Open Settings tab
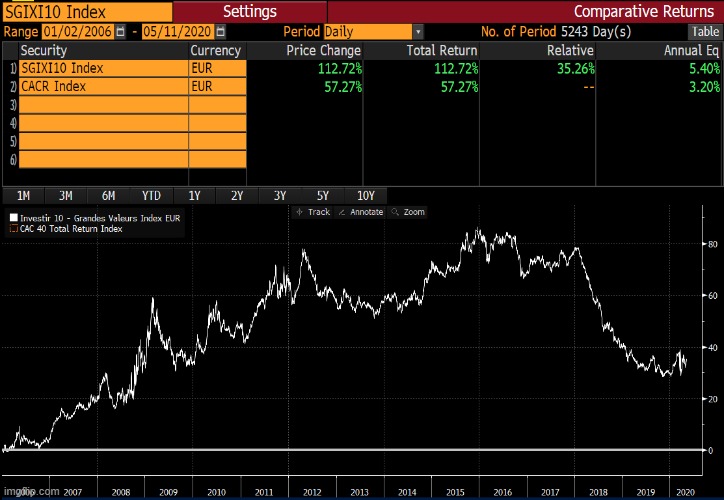 250,11
